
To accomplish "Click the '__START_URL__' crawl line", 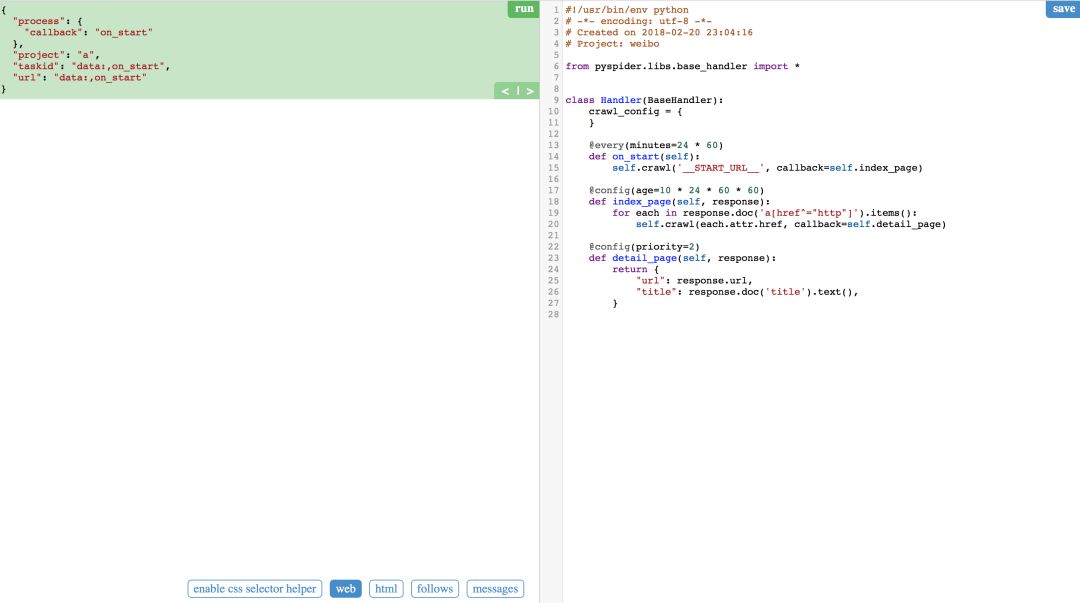I will pyautogui.click(x=767, y=168).
